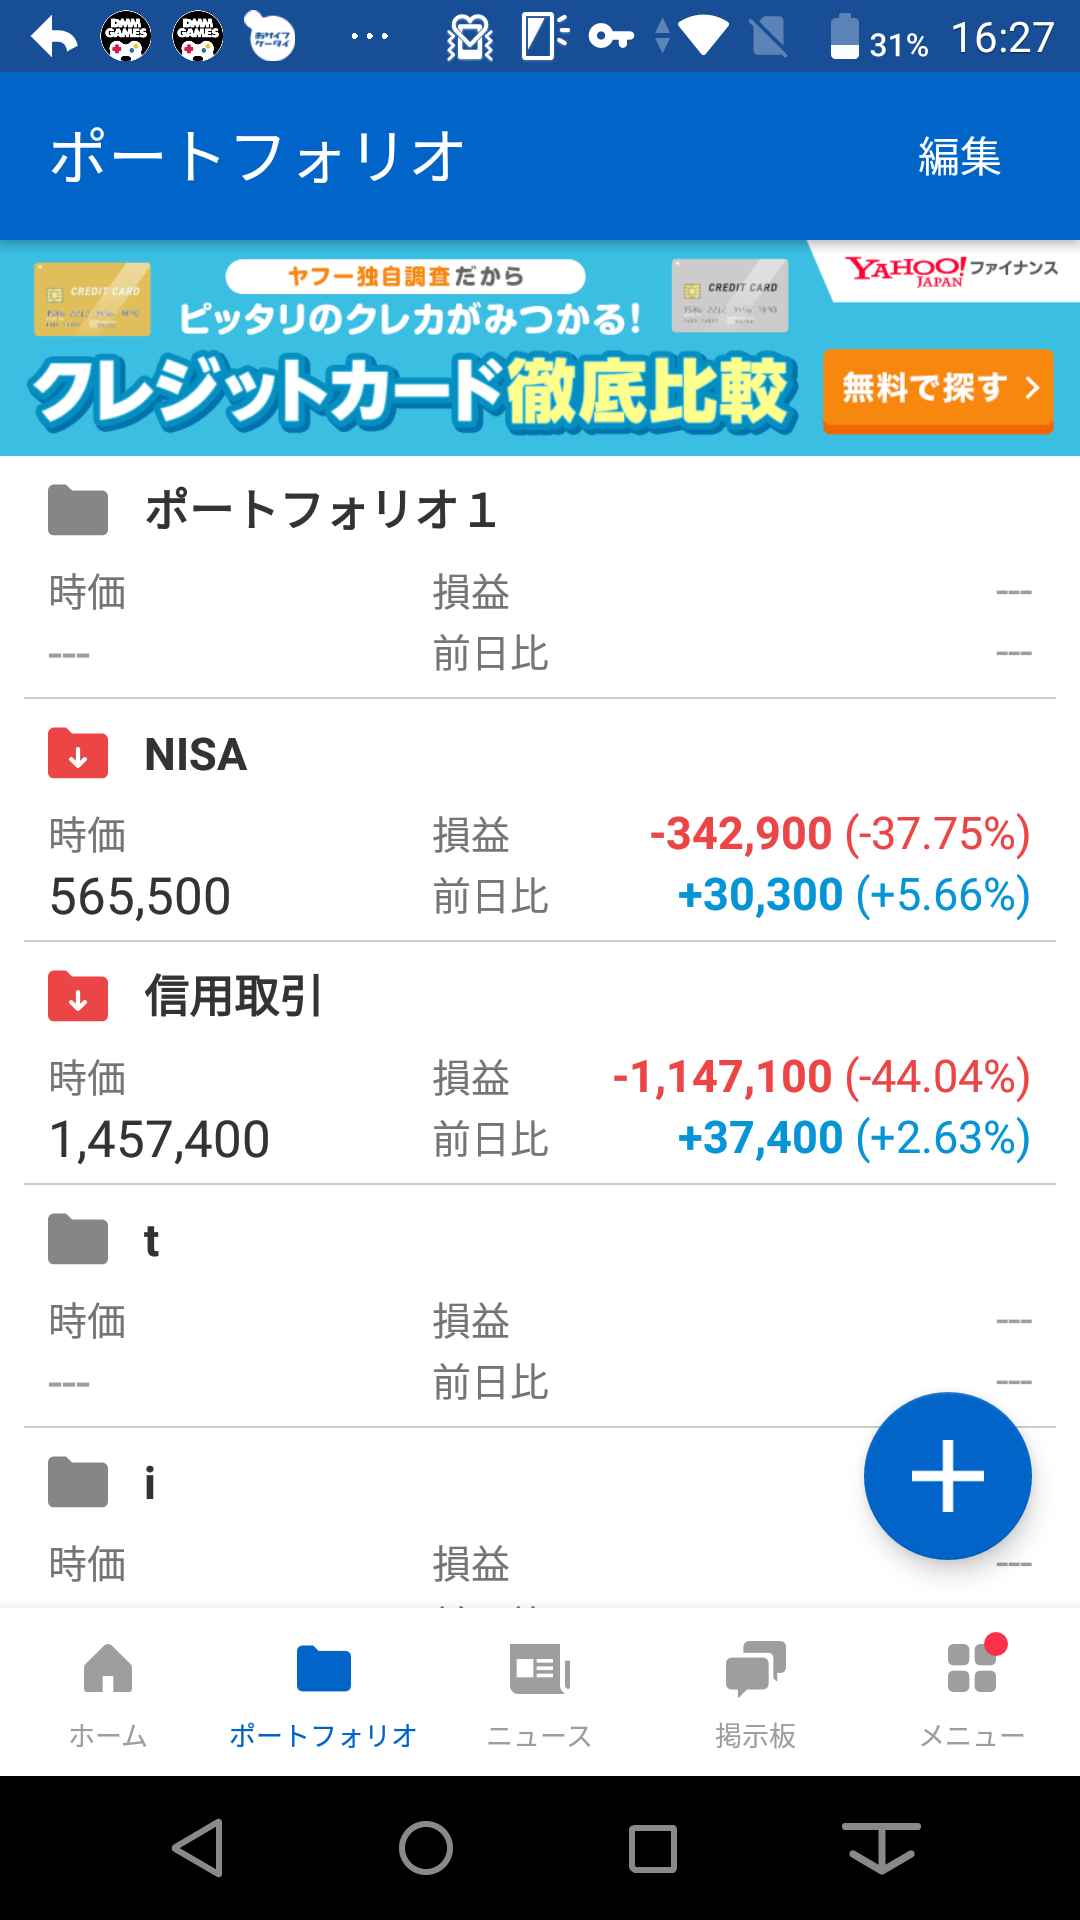The height and width of the screenshot is (1920, 1080).
Task: View 信用取引 loss of -1,147,100
Action: [x=722, y=1077]
